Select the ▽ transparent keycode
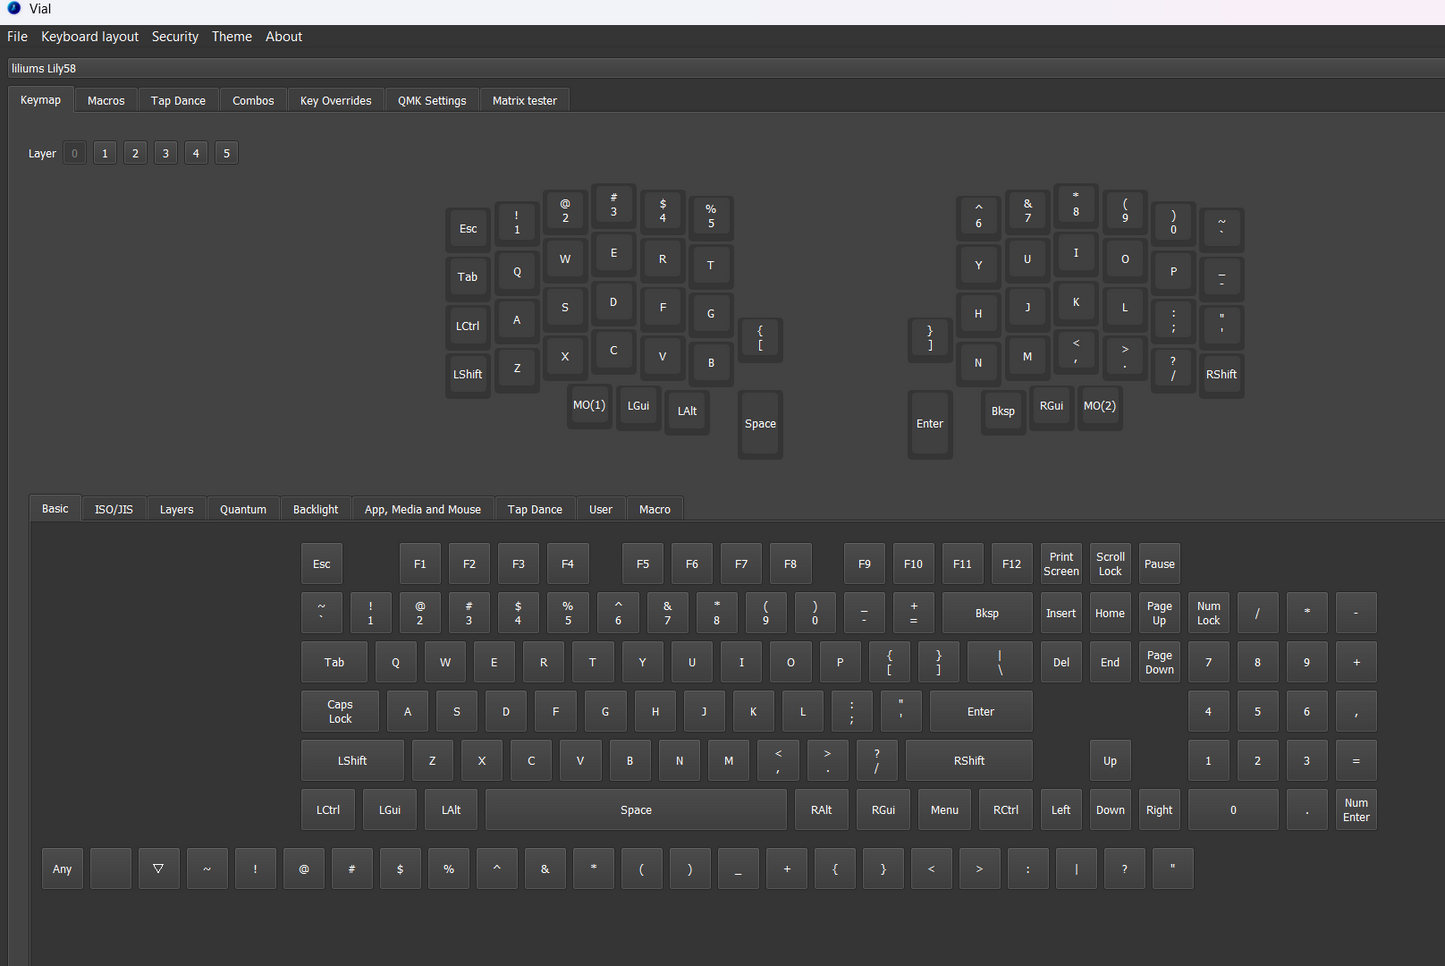The image size is (1445, 966). [159, 868]
